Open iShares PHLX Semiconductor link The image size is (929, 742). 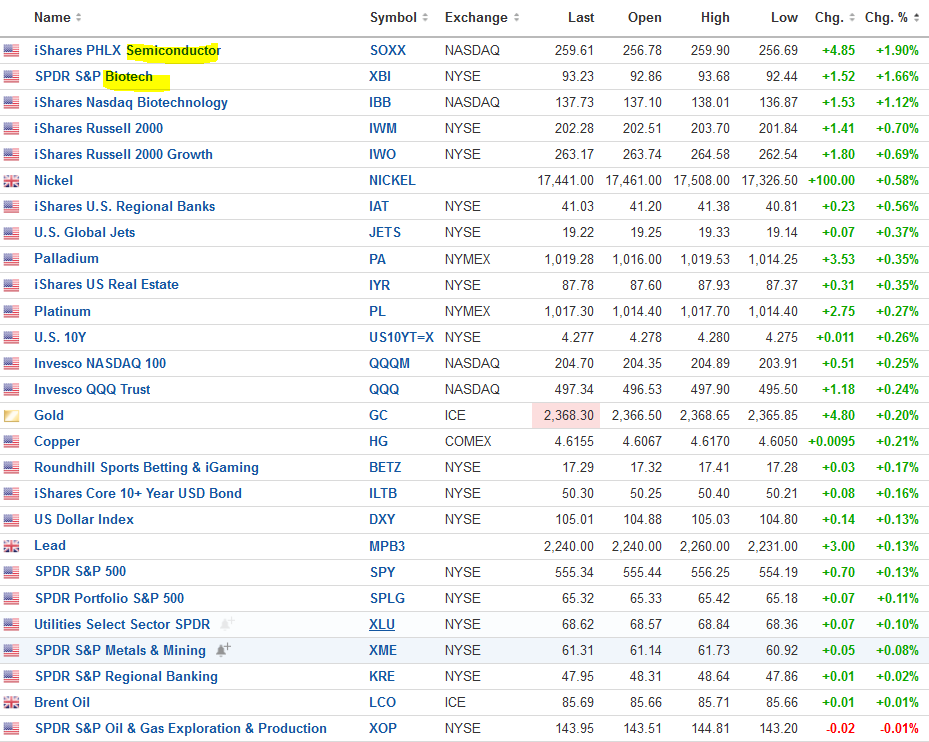click(127, 50)
